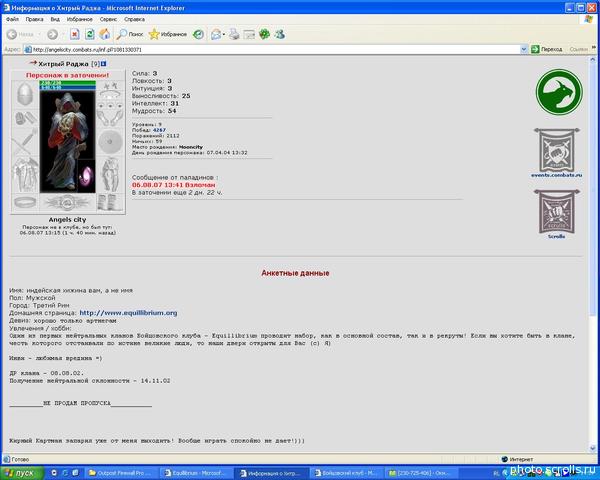Open the Правка menu
600x480 pixels.
coord(34,19)
